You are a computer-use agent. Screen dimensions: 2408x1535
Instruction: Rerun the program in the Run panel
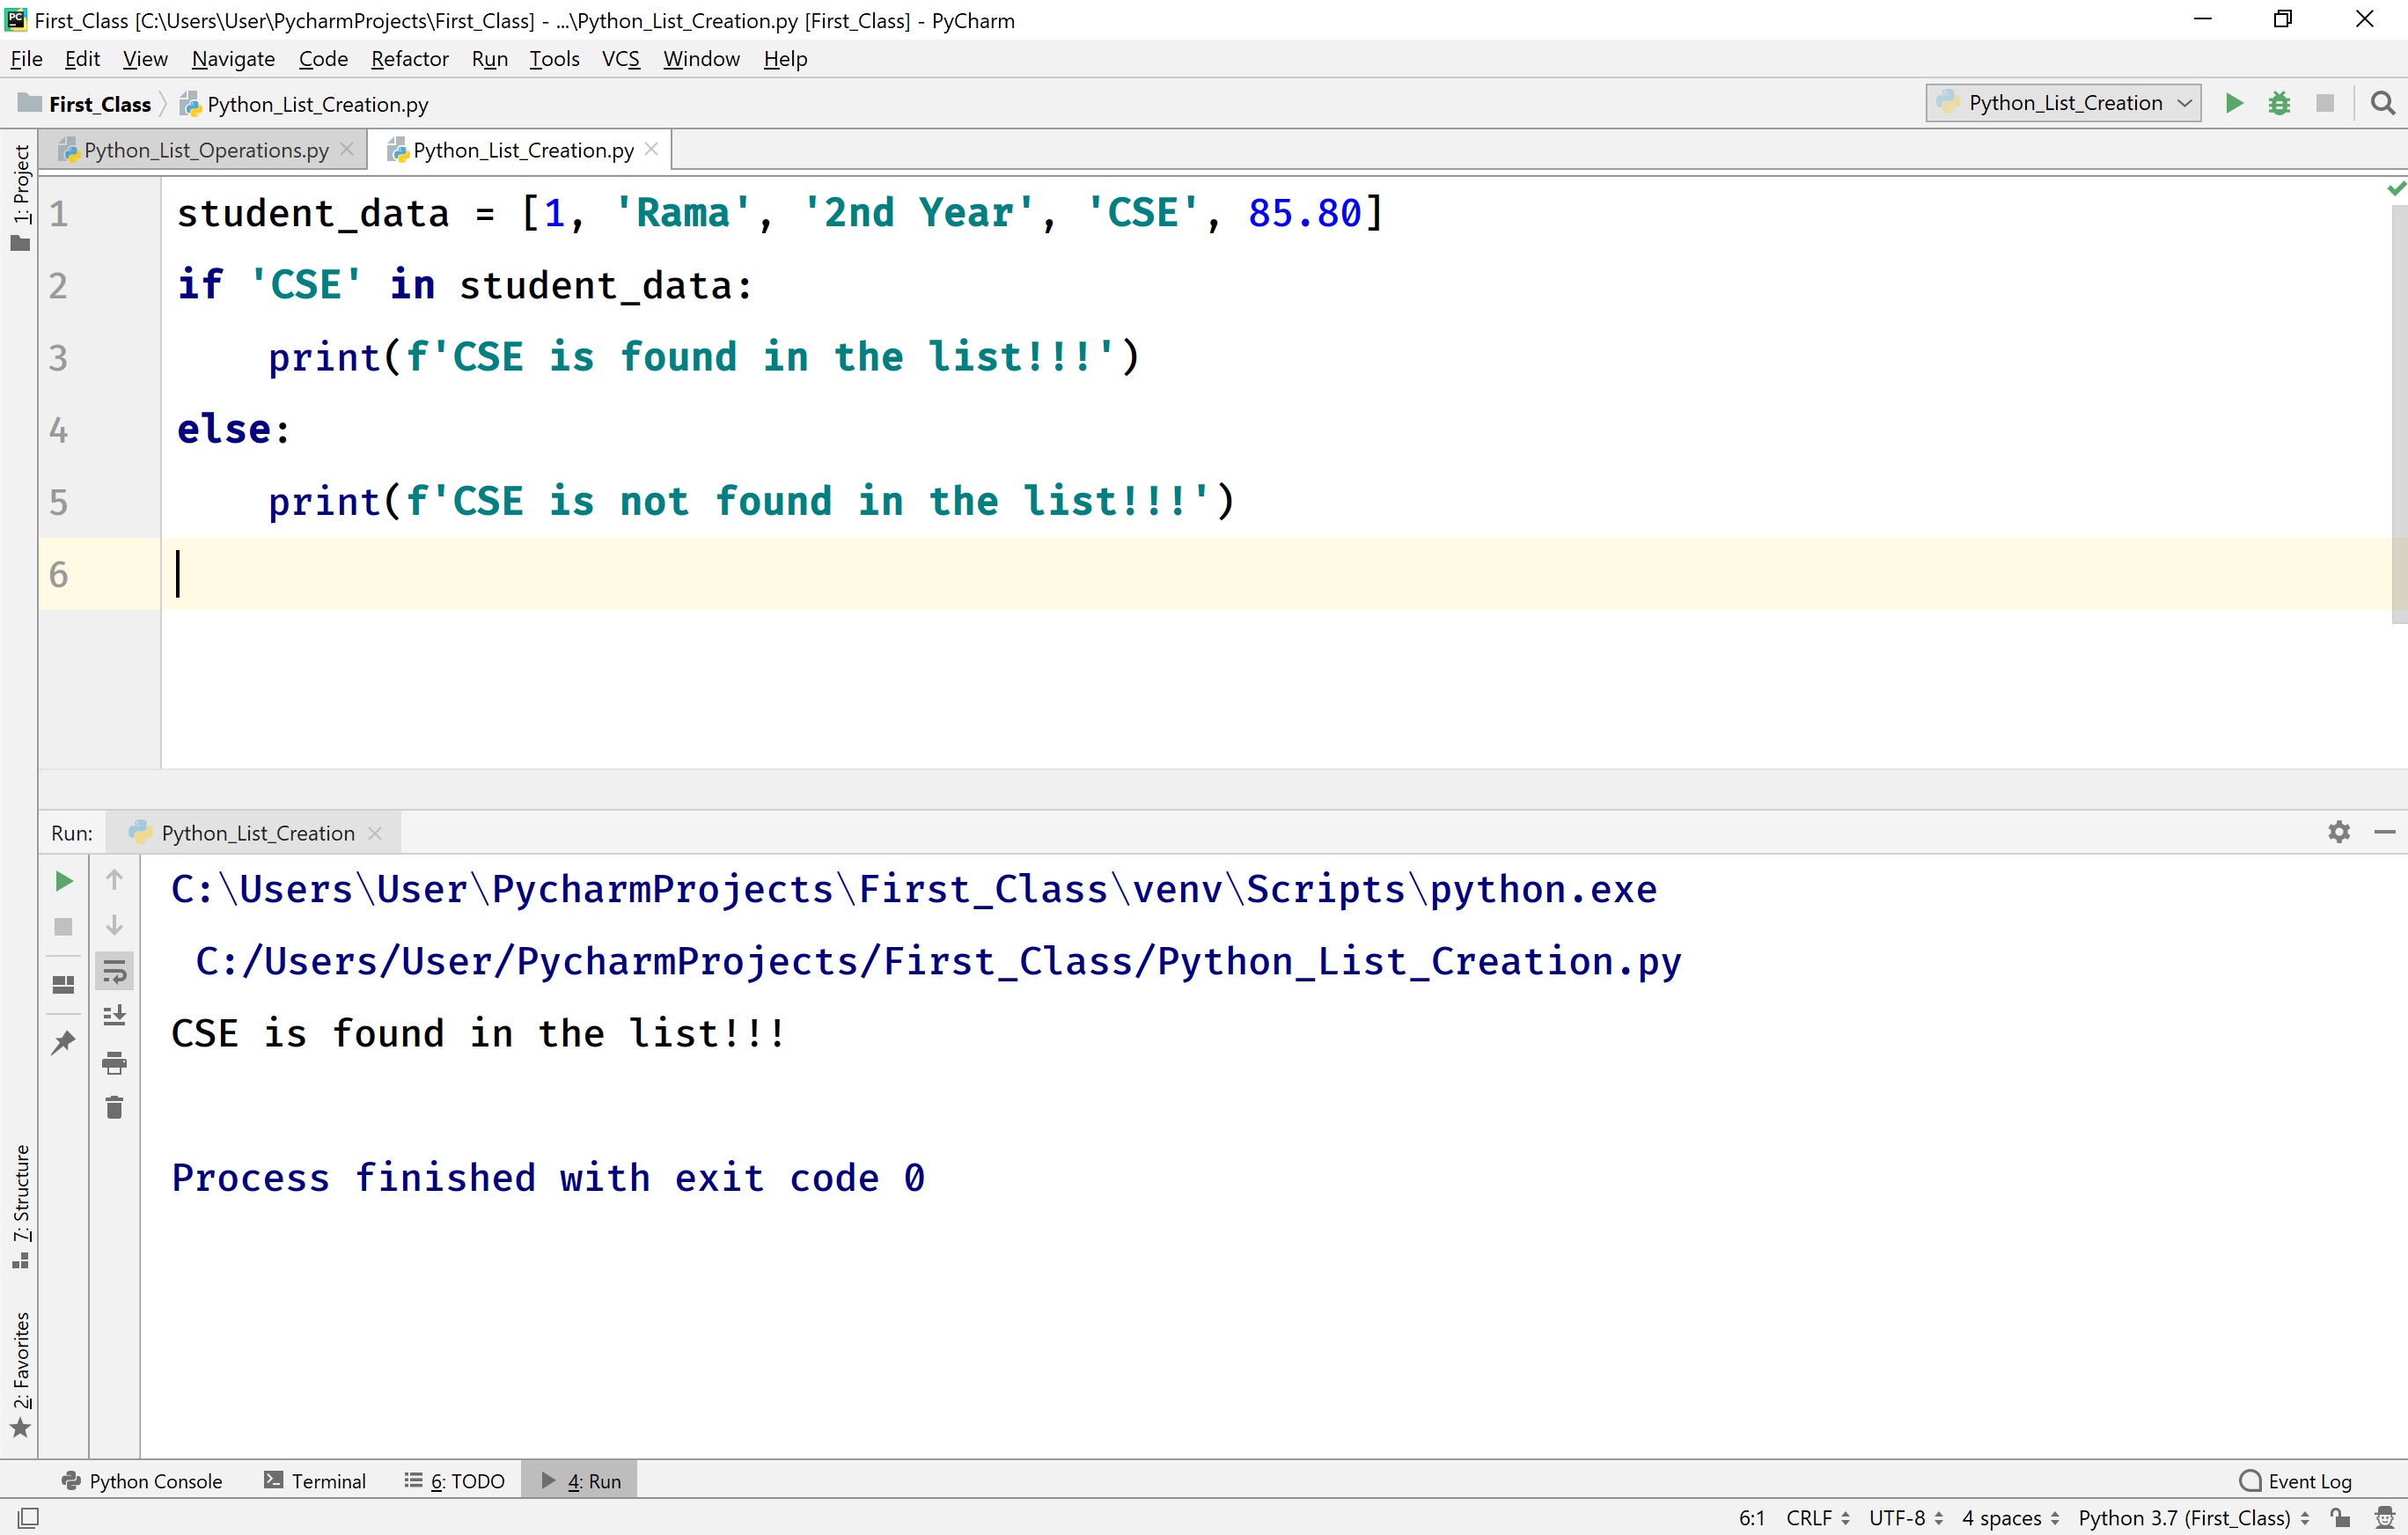(63, 881)
